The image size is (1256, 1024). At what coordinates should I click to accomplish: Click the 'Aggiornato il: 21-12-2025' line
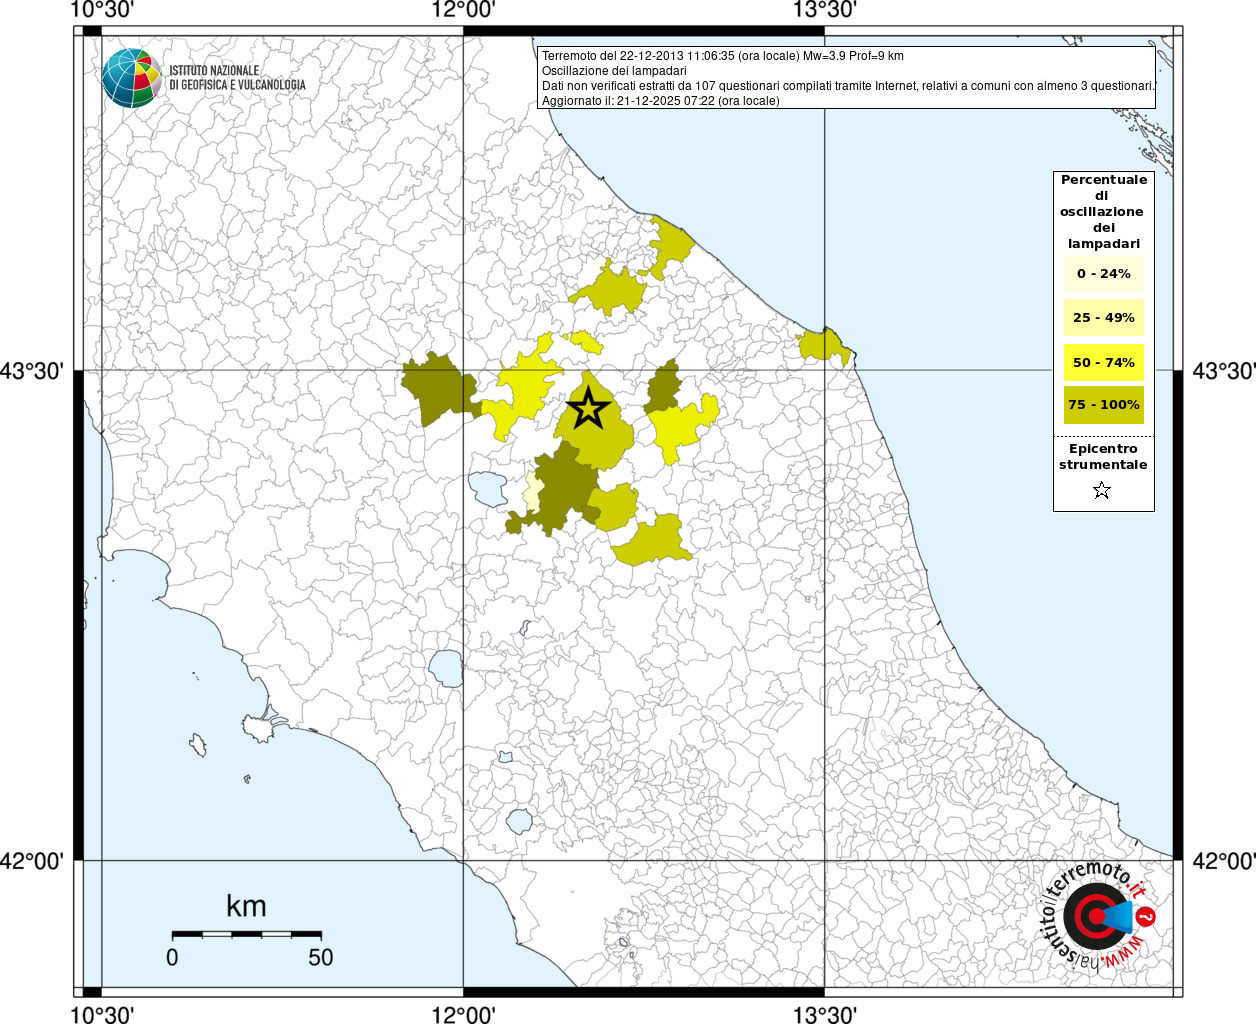click(x=660, y=101)
